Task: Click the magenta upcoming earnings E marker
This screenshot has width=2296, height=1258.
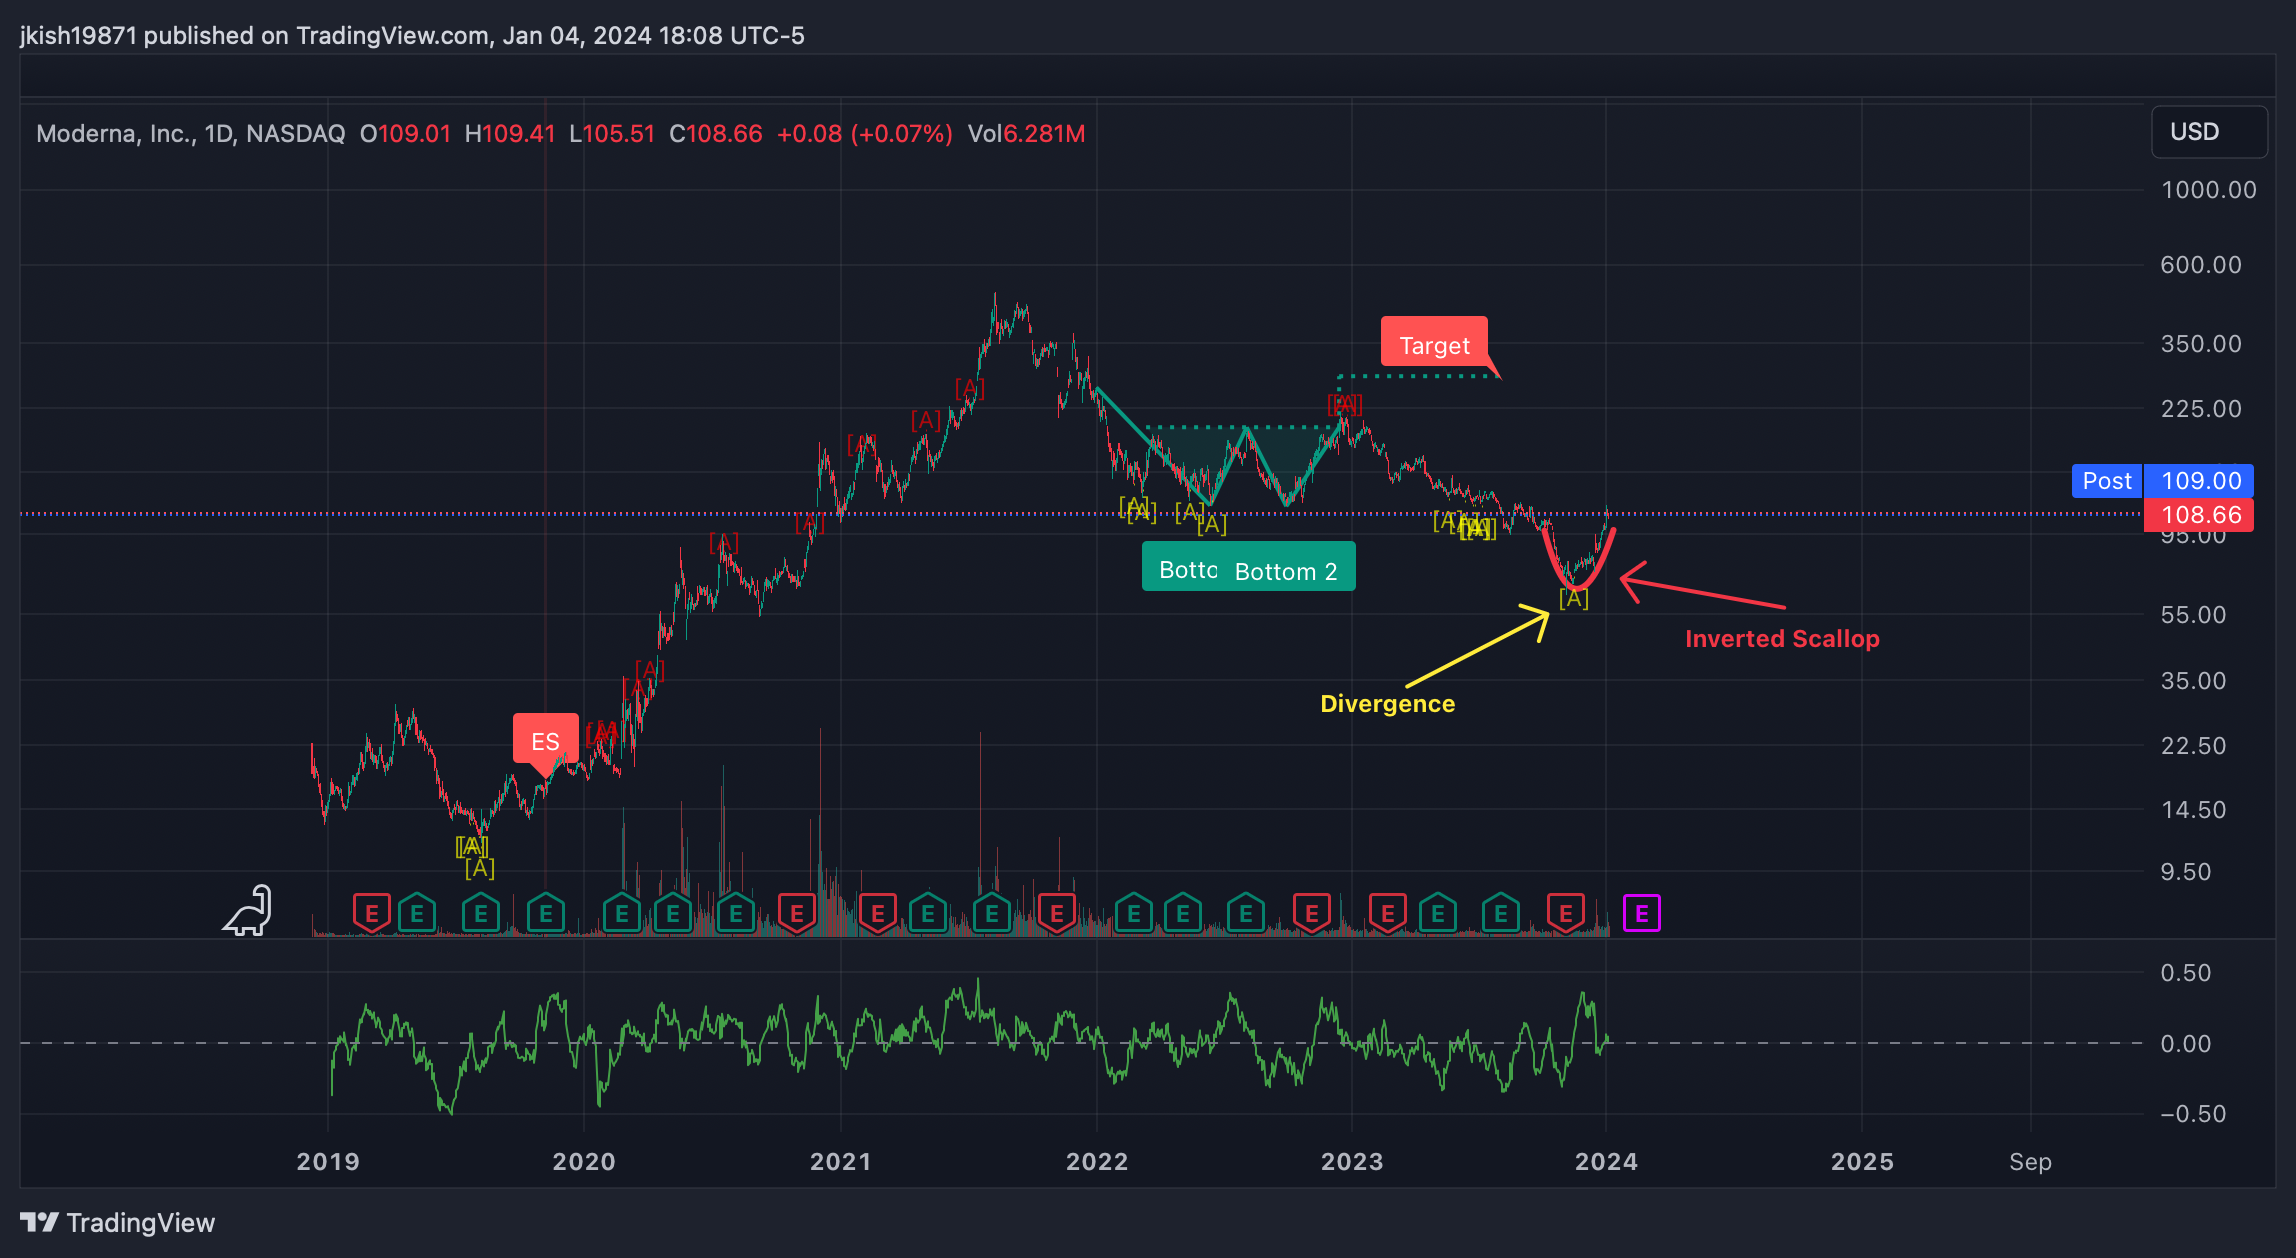Action: click(1641, 913)
